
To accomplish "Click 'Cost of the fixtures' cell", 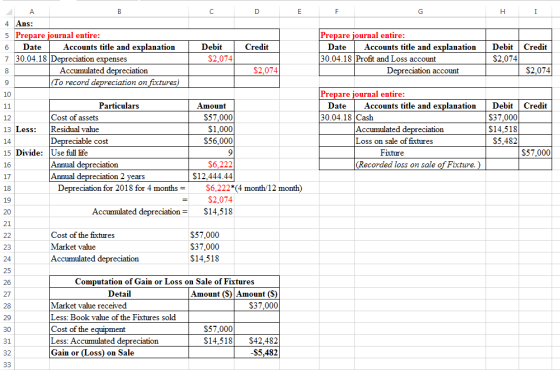I will tap(119, 235).
